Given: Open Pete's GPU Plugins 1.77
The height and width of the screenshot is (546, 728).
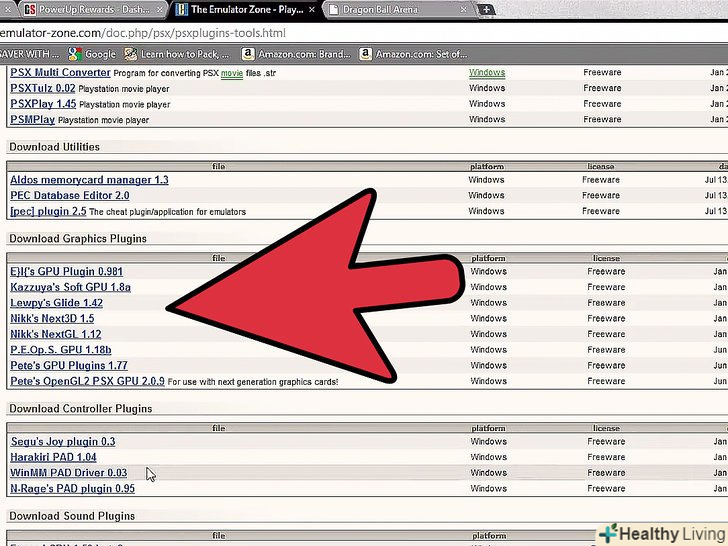Looking at the screenshot, I should pos(69,365).
